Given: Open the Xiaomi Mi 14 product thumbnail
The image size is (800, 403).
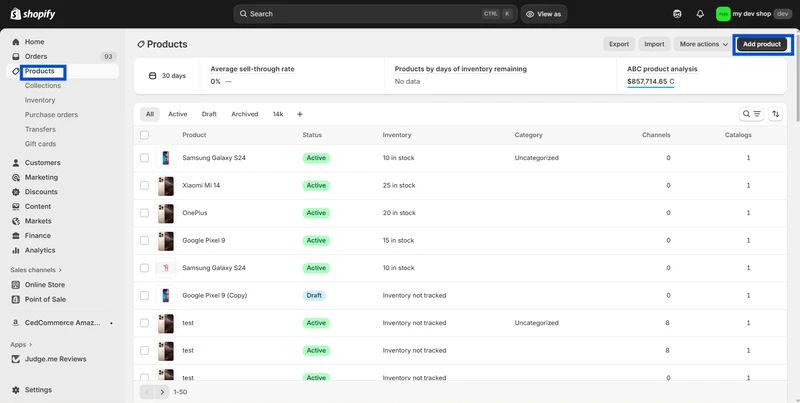Looking at the screenshot, I should pos(166,186).
